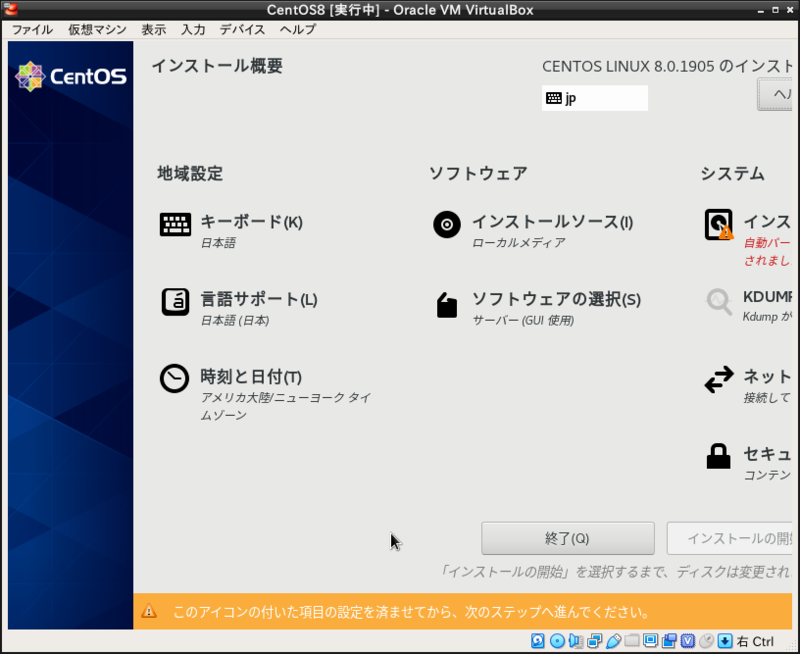
Task: Click the CentOS logo in the sidebar
Action: (x=71, y=77)
